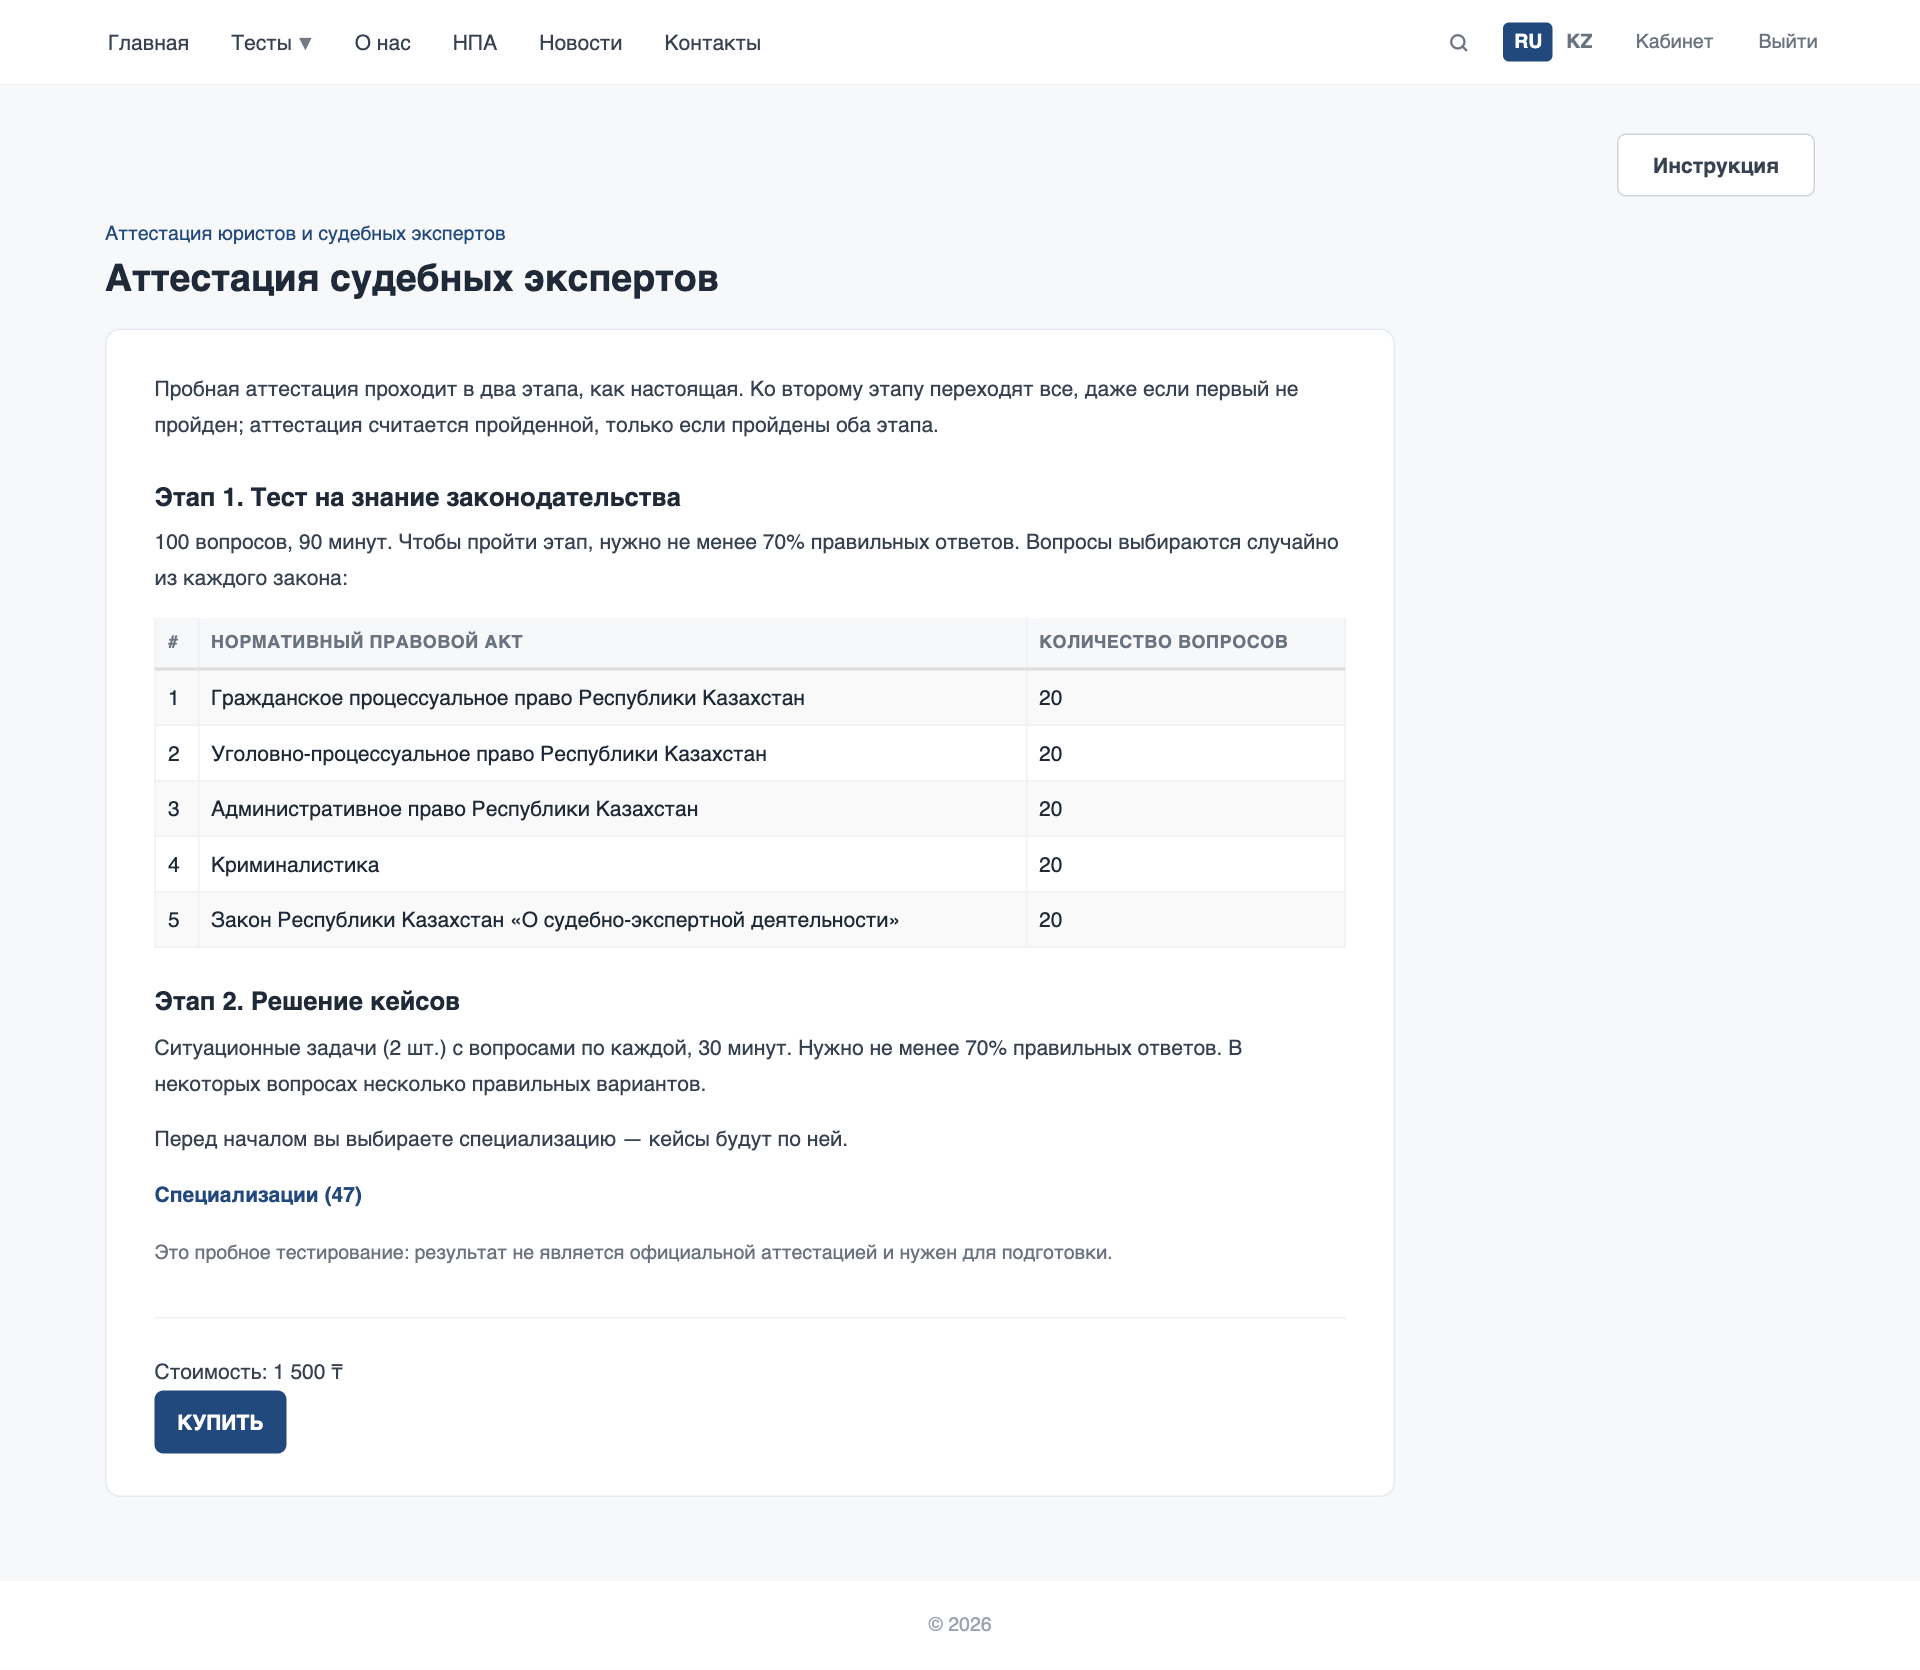
Task: Open Кабинет link
Action: [x=1674, y=42]
